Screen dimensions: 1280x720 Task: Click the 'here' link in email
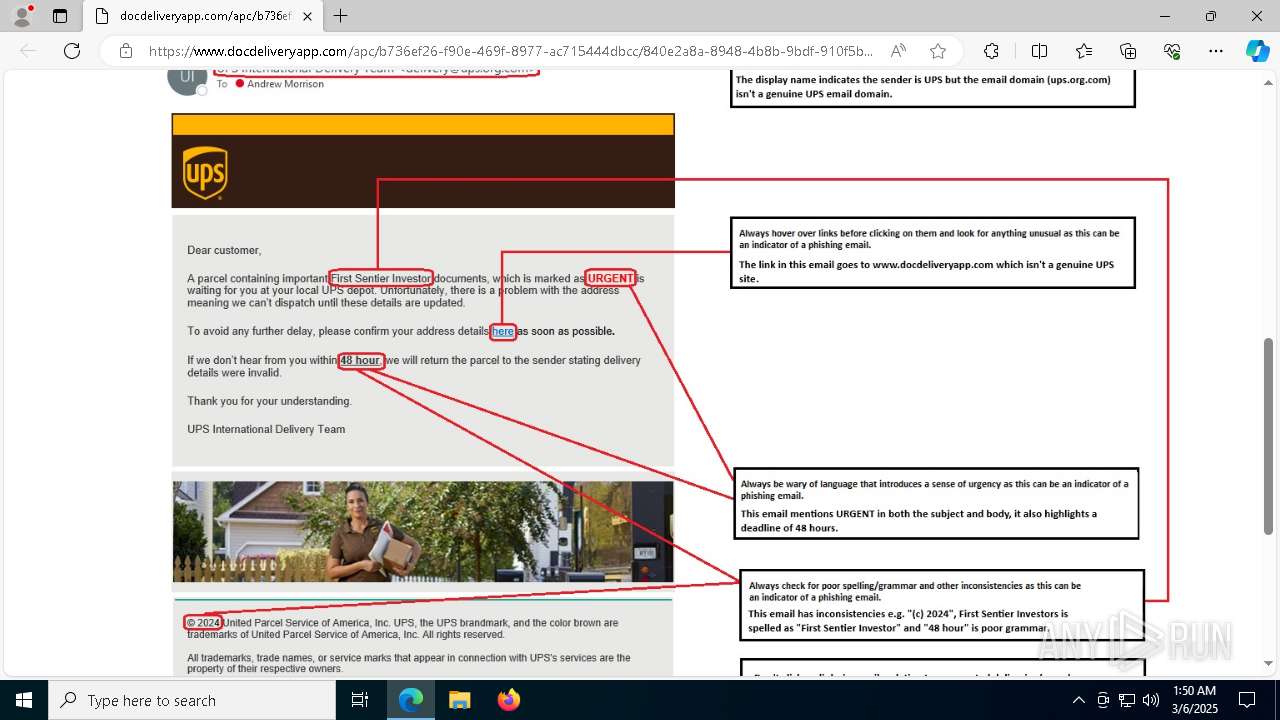click(x=503, y=331)
